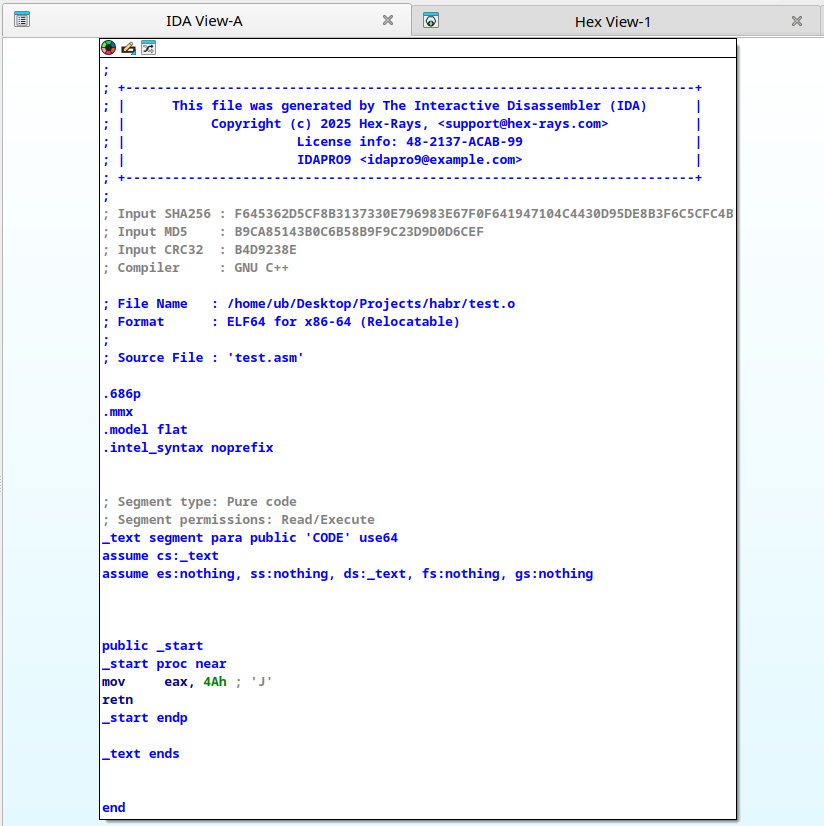824x826 pixels.
Task: Select the 'mov eax, 4Ah' instruction line
Action: 187,682
